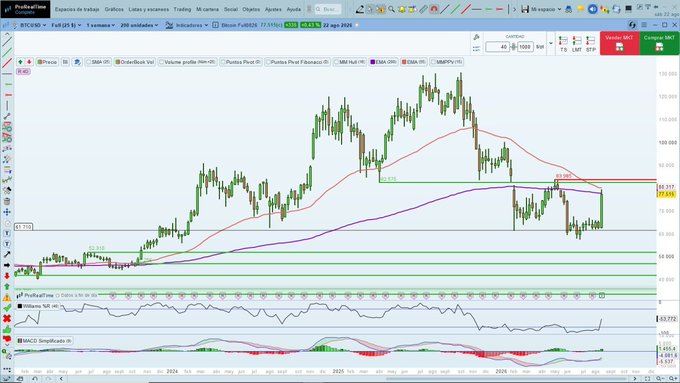
Task: Open the 200 unidades dropdown
Action: click(x=139, y=25)
